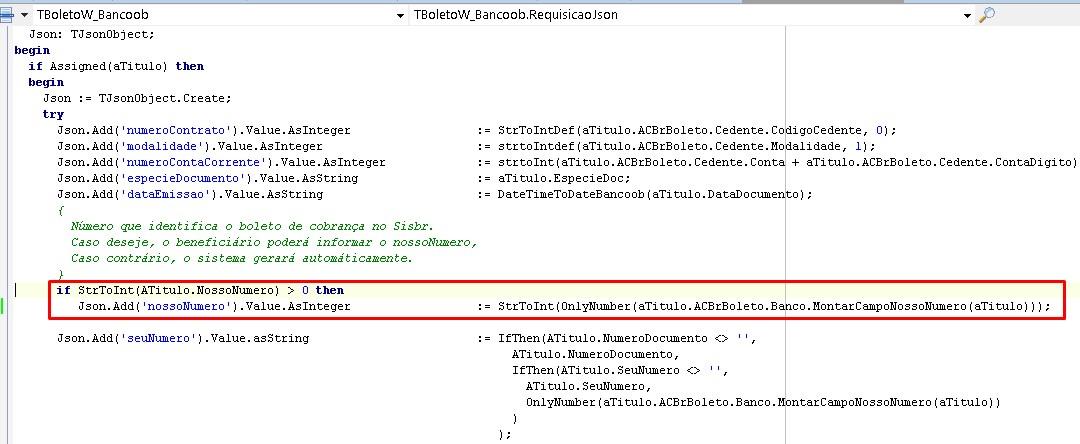The width and height of the screenshot is (1080, 444).
Task: Click the Json.Add('especieDocumento') statement
Action: 207,178
